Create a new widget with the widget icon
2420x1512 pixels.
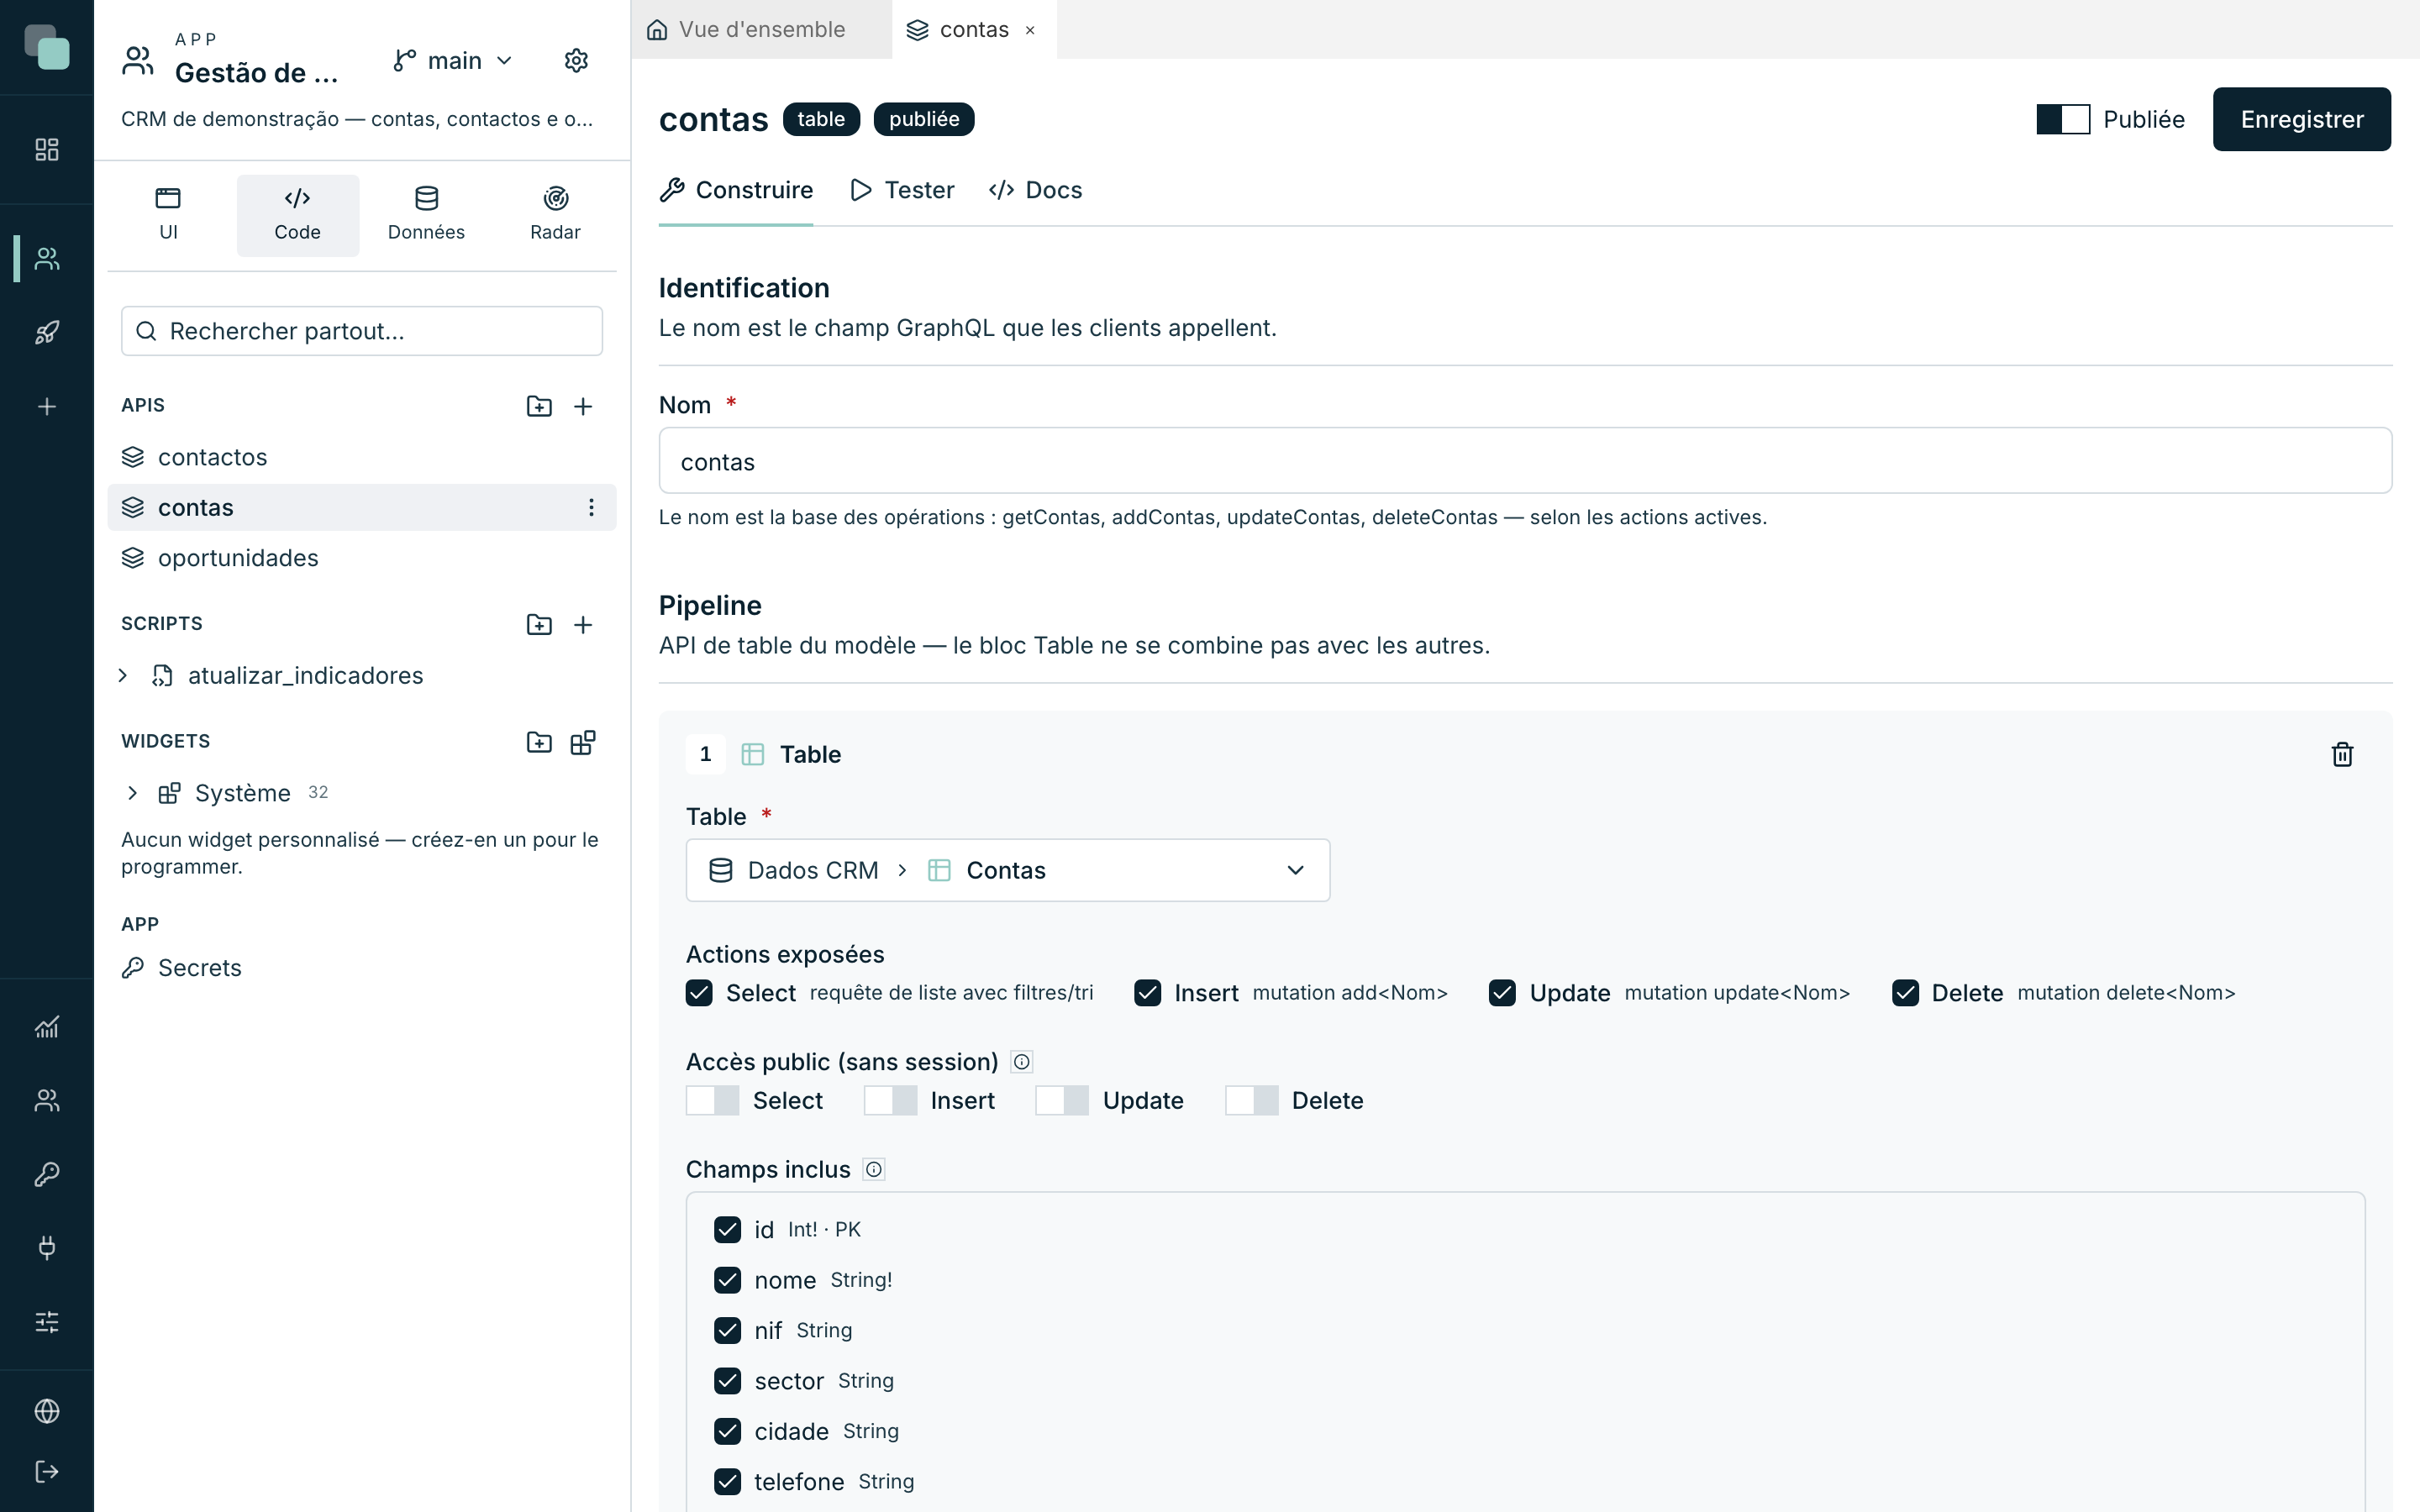pyautogui.click(x=583, y=742)
